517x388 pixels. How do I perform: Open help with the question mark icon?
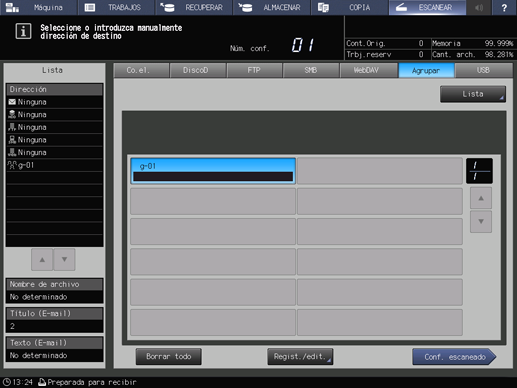click(x=504, y=7)
